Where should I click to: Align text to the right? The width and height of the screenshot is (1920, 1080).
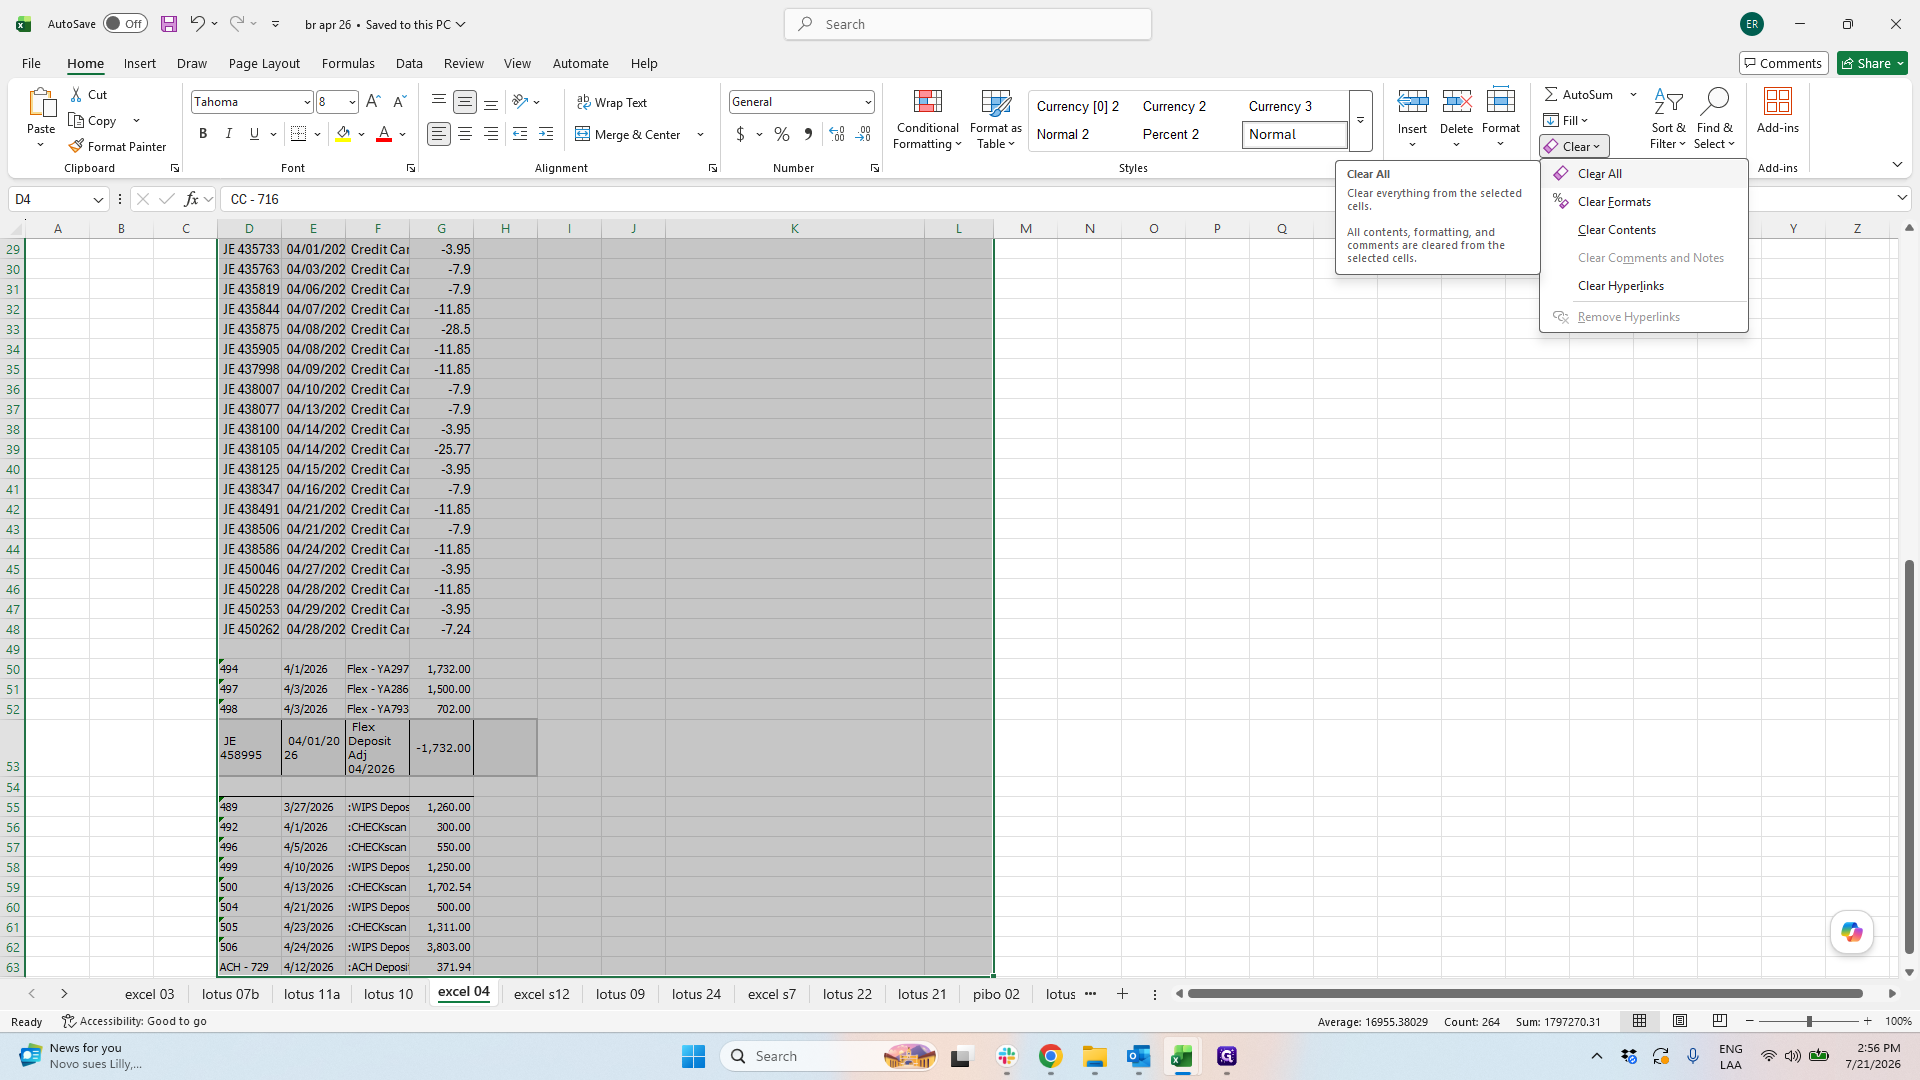[x=491, y=134]
